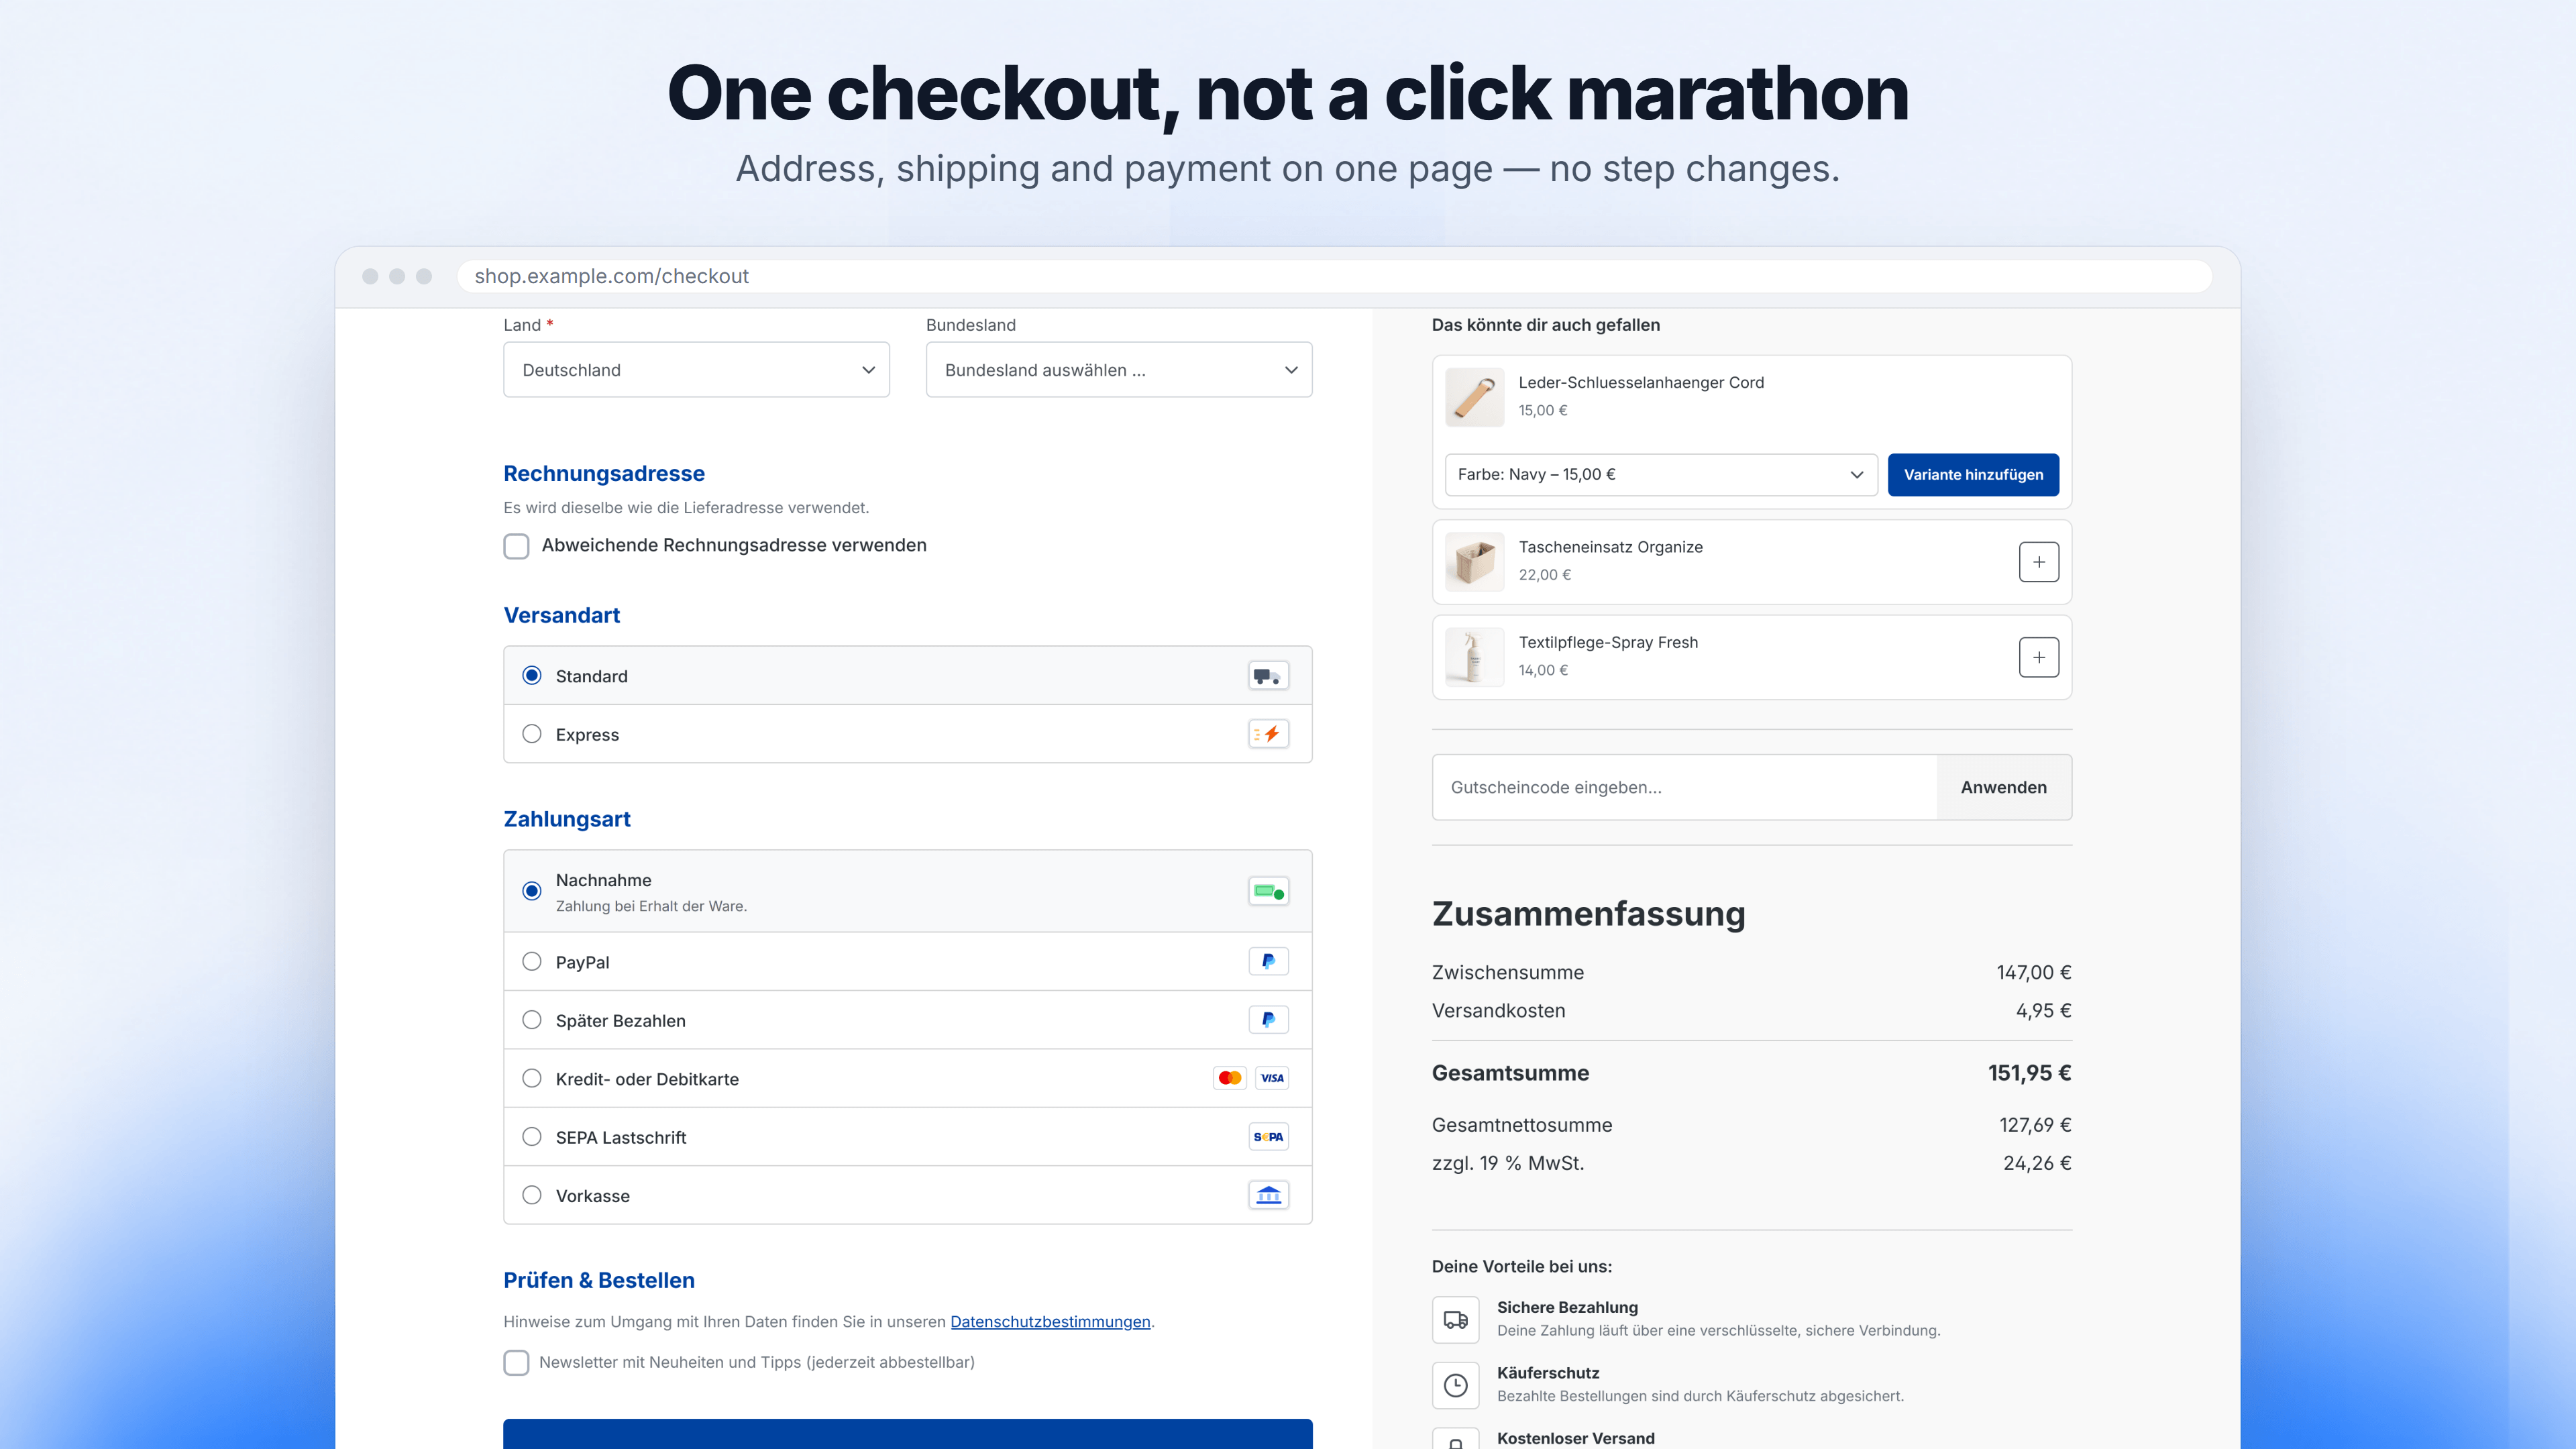The image size is (2576, 1449).
Task: Click the PayPal logo in PayPal row
Action: (1268, 962)
